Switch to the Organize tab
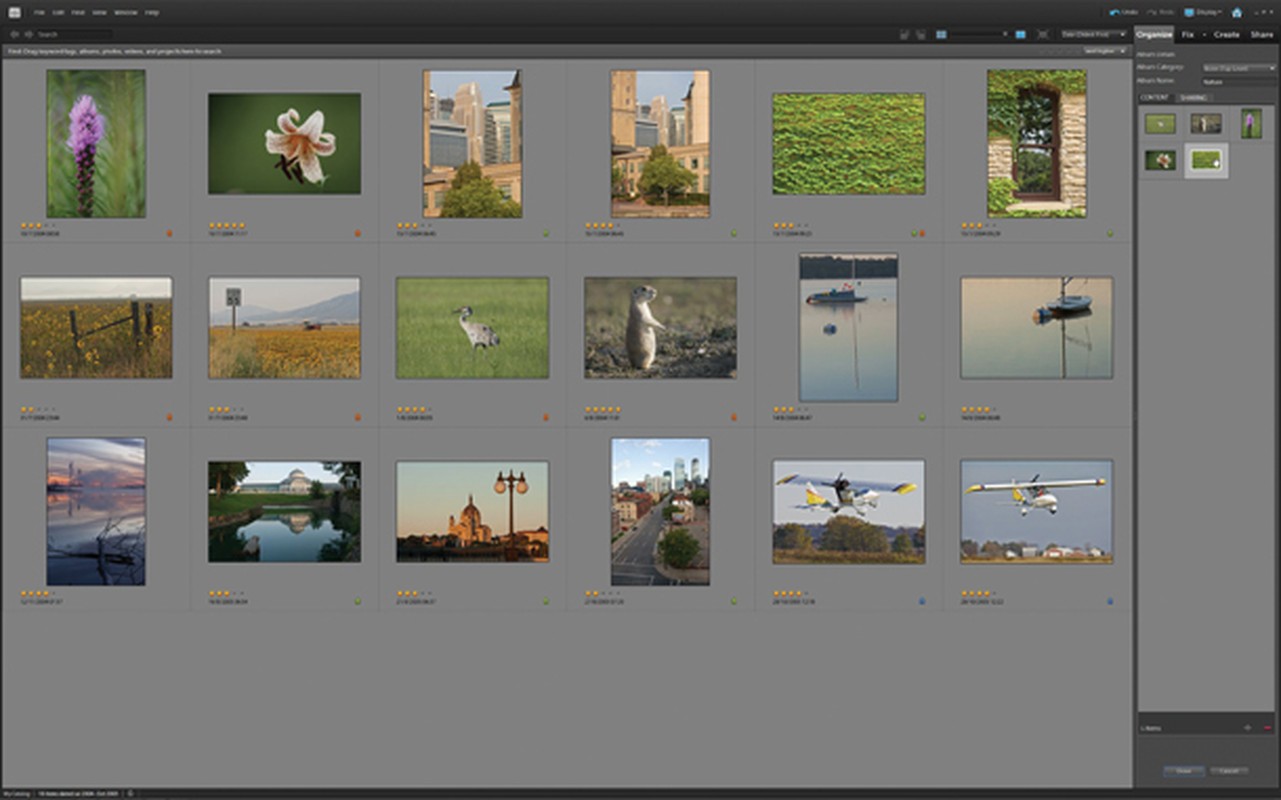The width and height of the screenshot is (1281, 800). [x=1154, y=34]
